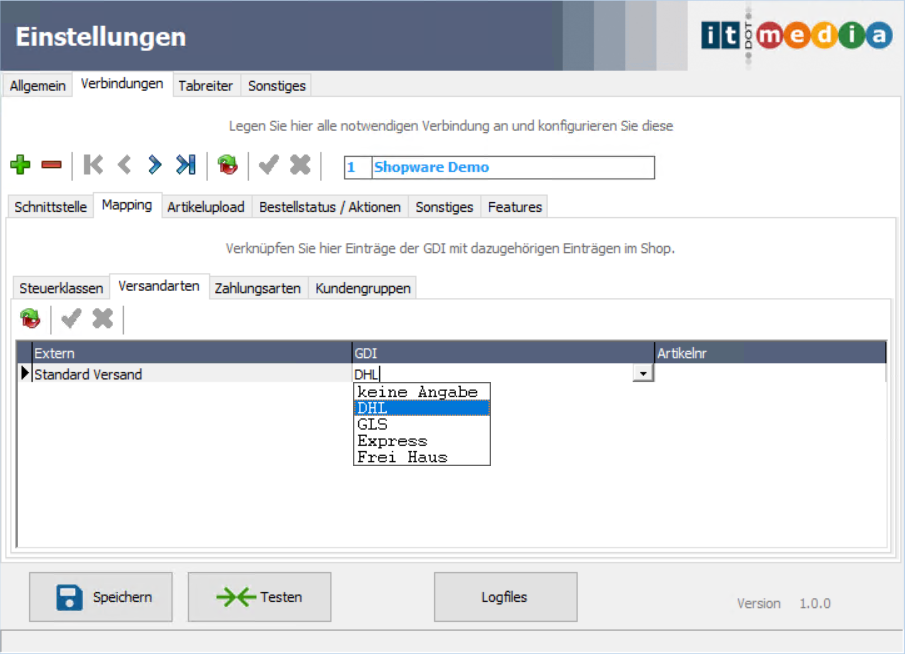Click the checkmark in Versandarten toolbar
Screen dimensions: 905x654
[71, 319]
